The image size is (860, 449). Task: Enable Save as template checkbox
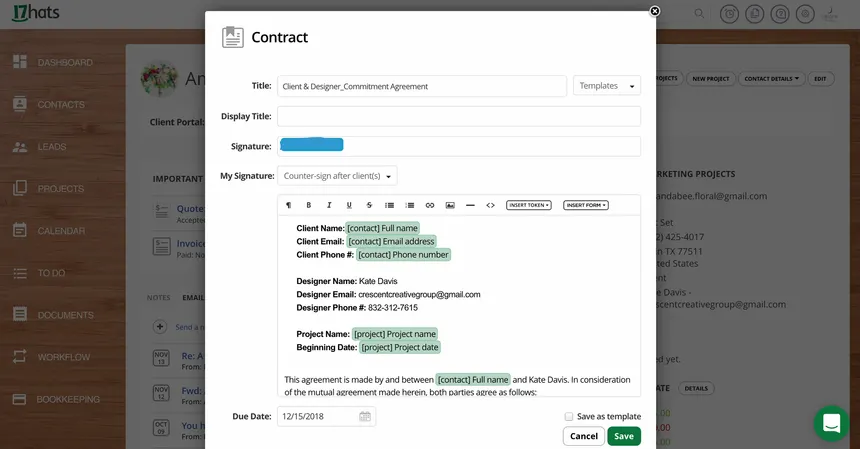coord(569,416)
